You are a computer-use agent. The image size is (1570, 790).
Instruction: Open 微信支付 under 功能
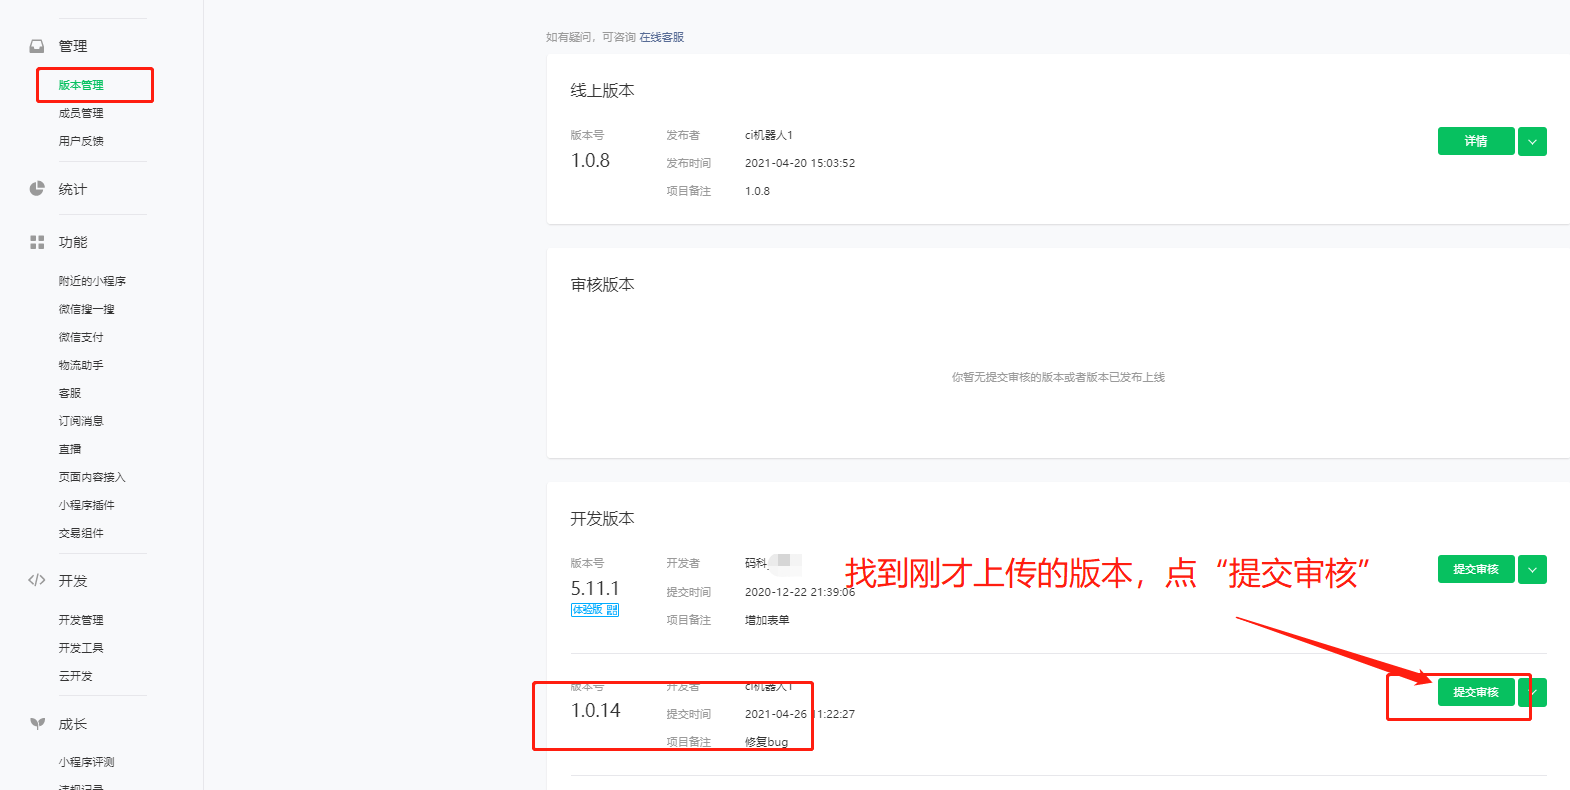[x=81, y=337]
